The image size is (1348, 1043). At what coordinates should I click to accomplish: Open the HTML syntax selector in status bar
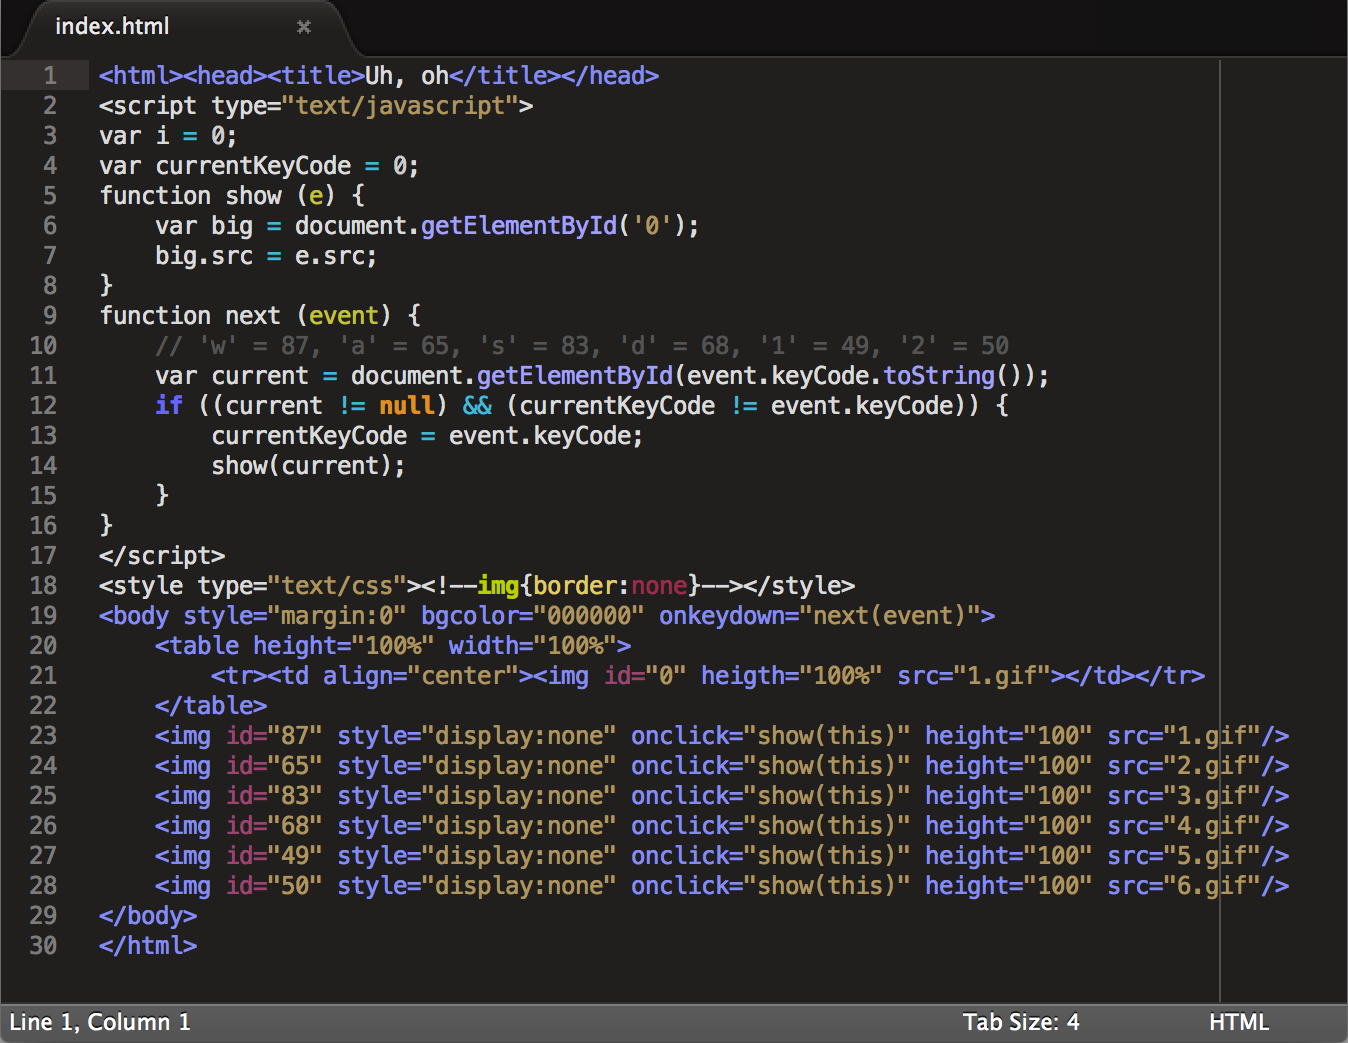coord(1238,1022)
